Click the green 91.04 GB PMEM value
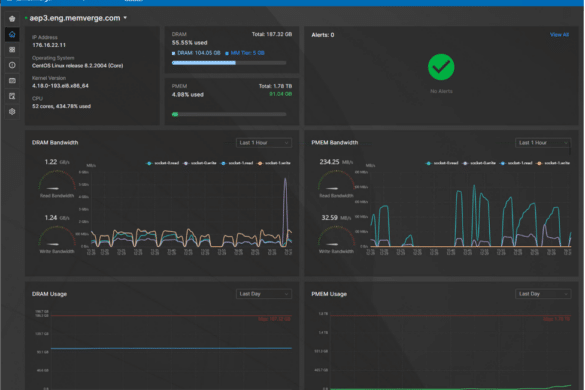The image size is (585, 390). (x=281, y=94)
